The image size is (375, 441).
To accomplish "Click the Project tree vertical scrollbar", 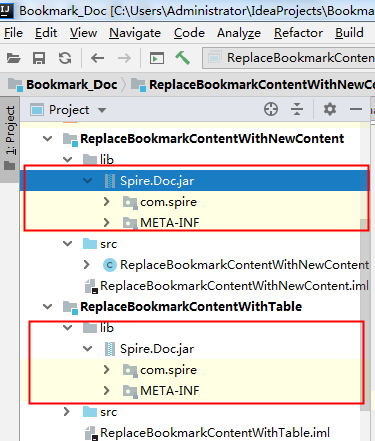I will tap(364, 315).
